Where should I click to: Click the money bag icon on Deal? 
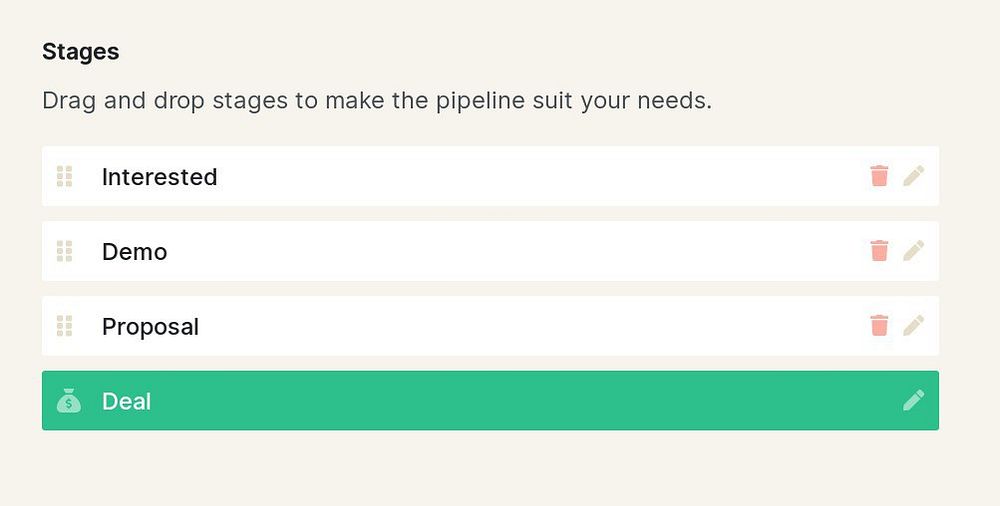click(68, 401)
